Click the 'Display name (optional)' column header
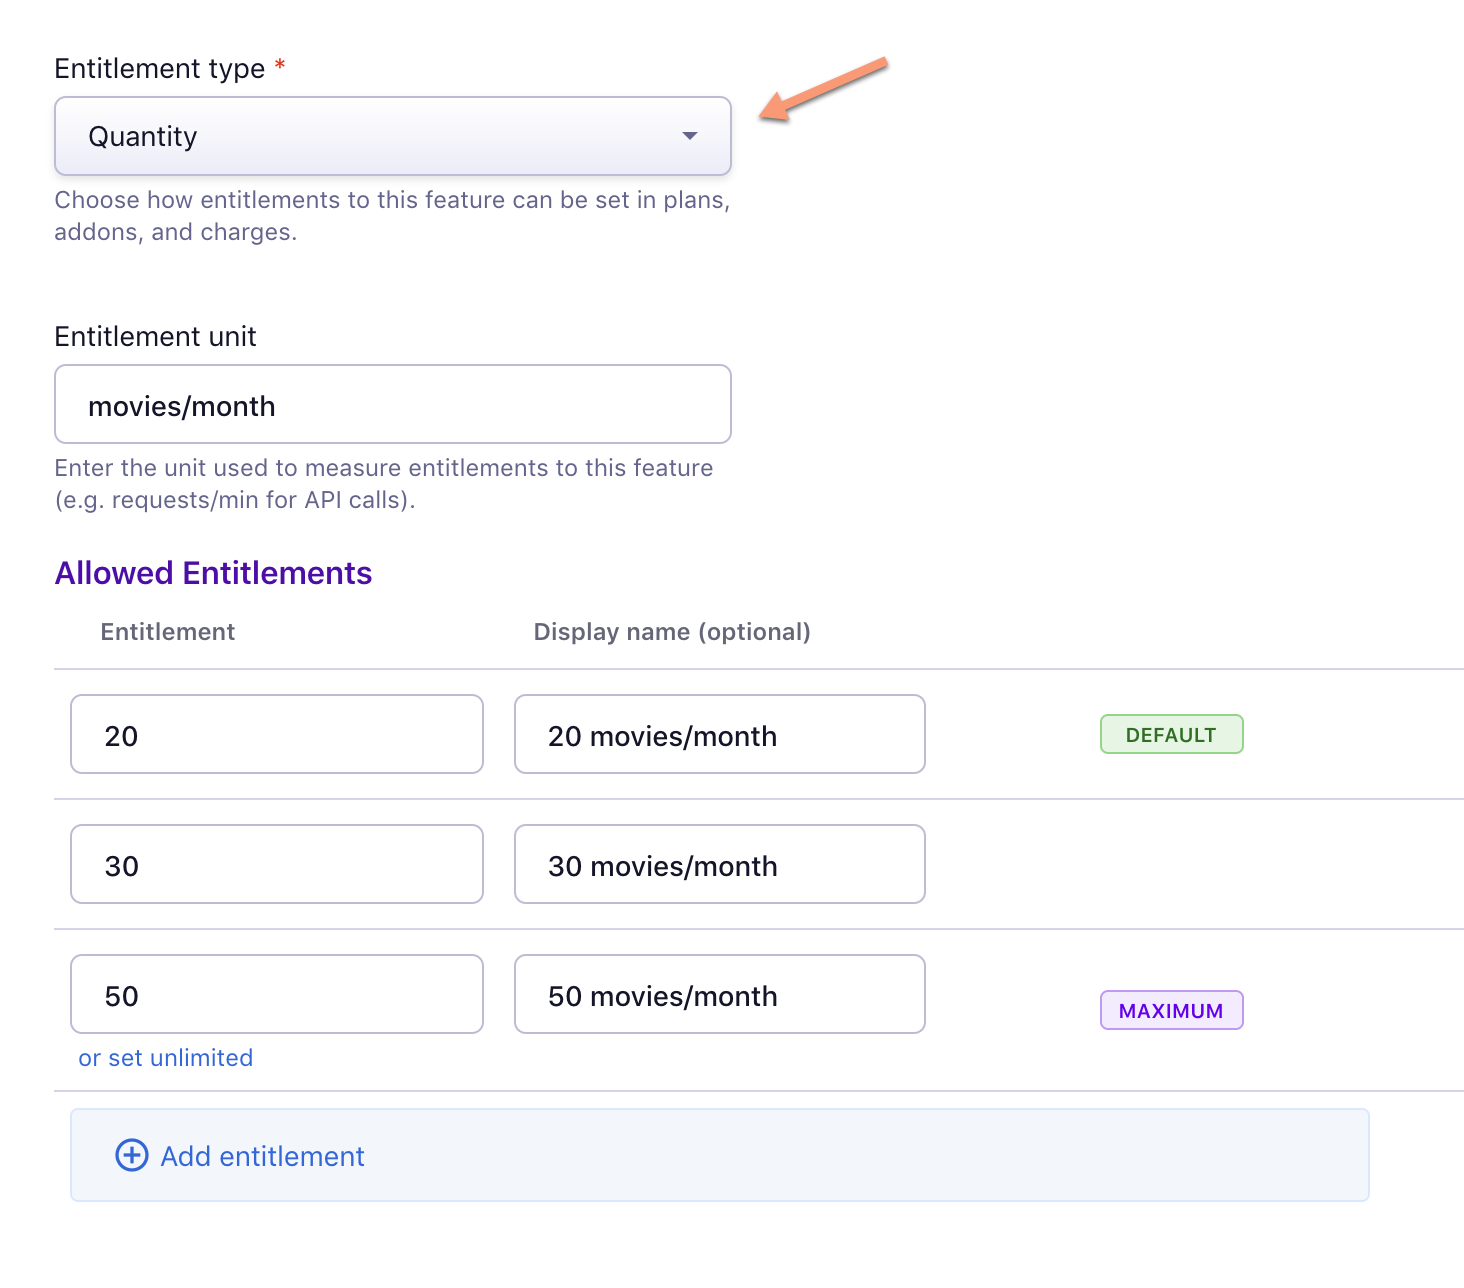This screenshot has height=1288, width=1464. pos(672,632)
